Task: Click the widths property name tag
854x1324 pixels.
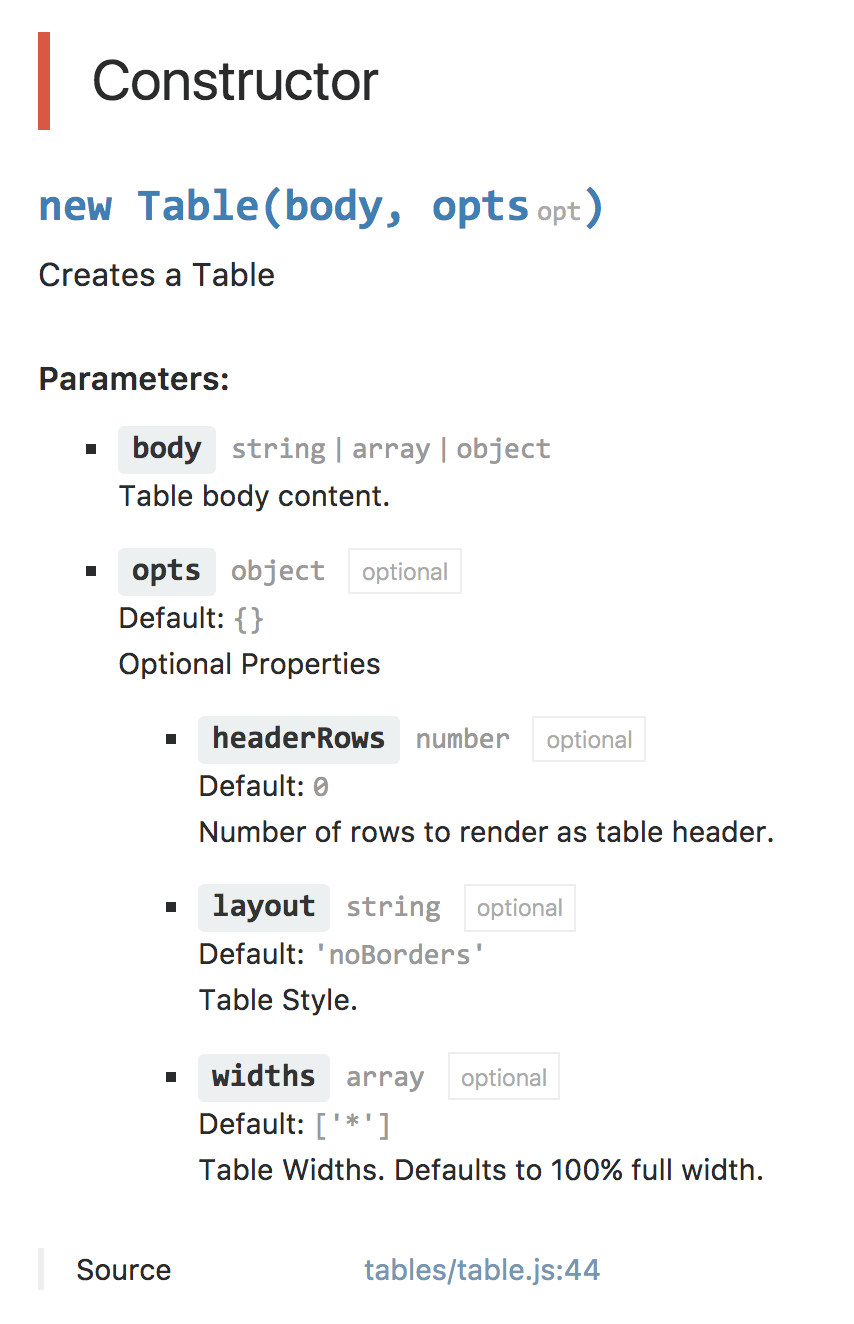Action: tap(264, 1077)
